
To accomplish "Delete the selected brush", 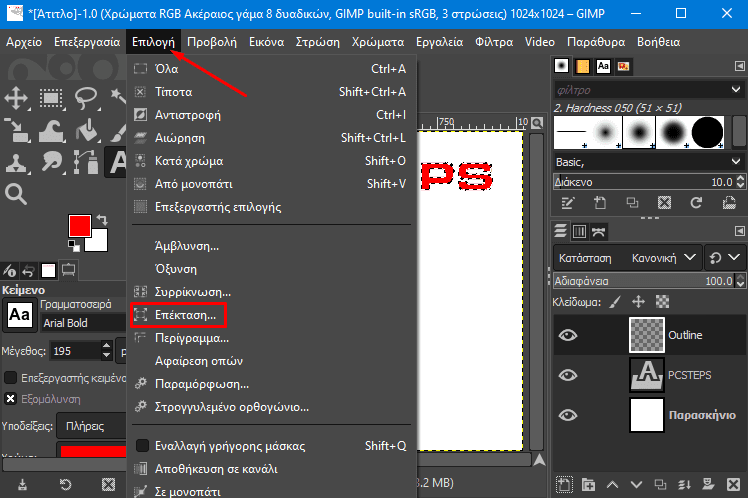I will 664,203.
